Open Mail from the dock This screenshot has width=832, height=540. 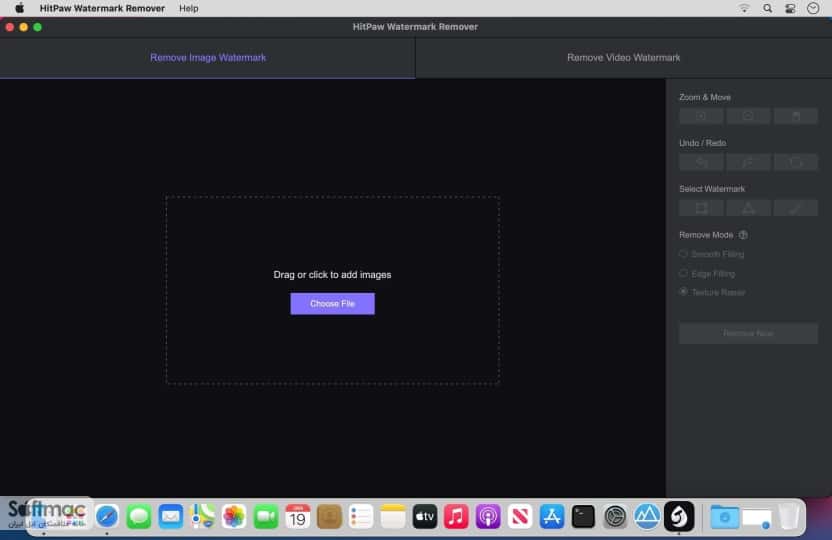point(170,517)
